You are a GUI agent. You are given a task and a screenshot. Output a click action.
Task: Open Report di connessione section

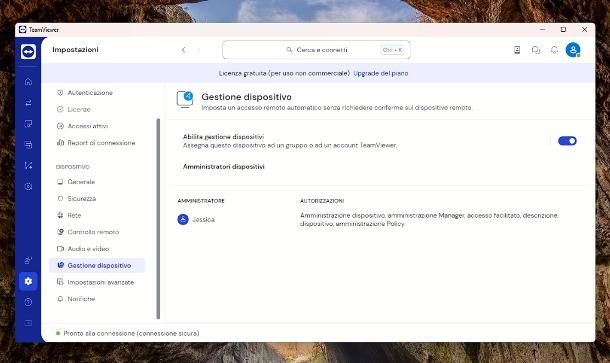coord(101,143)
